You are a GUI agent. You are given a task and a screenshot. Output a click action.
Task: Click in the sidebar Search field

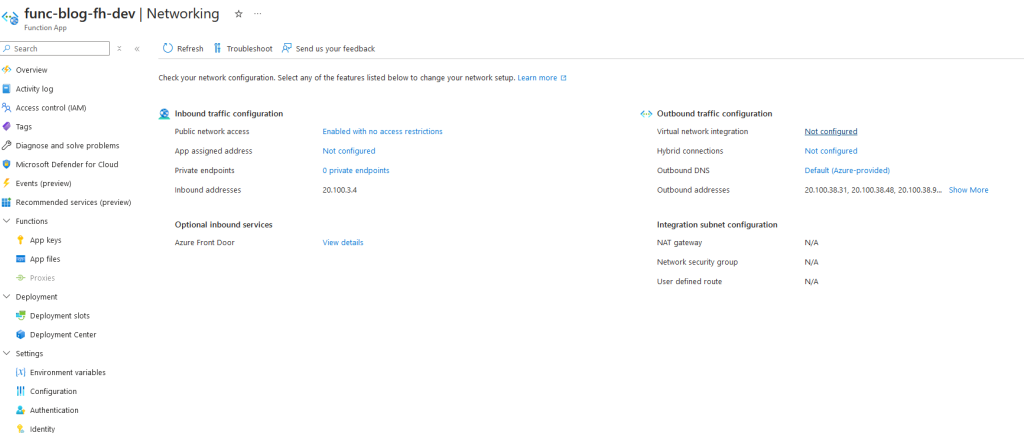pos(56,49)
